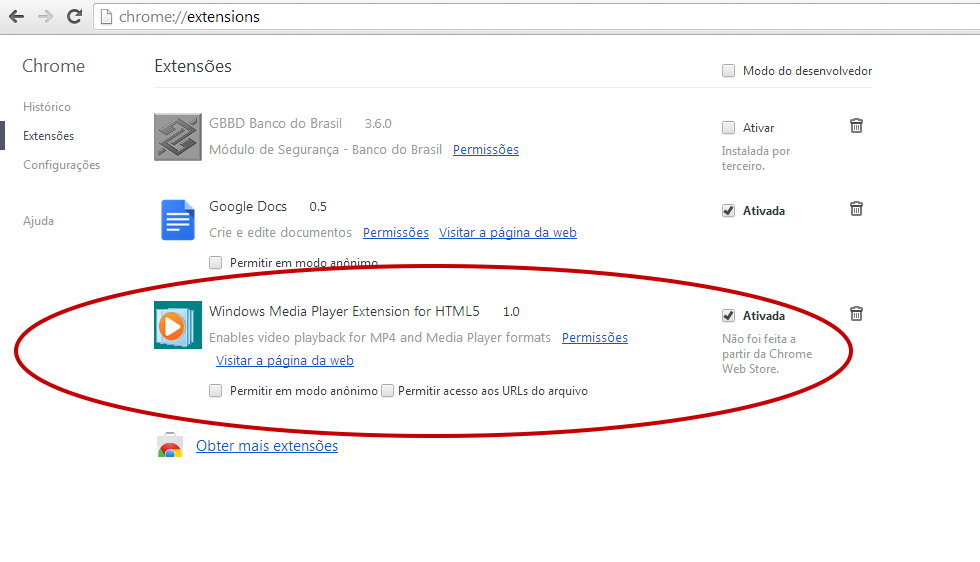This screenshot has height=562, width=980.
Task: Click 'Enables video playback for MP4' description
Action: pos(379,338)
